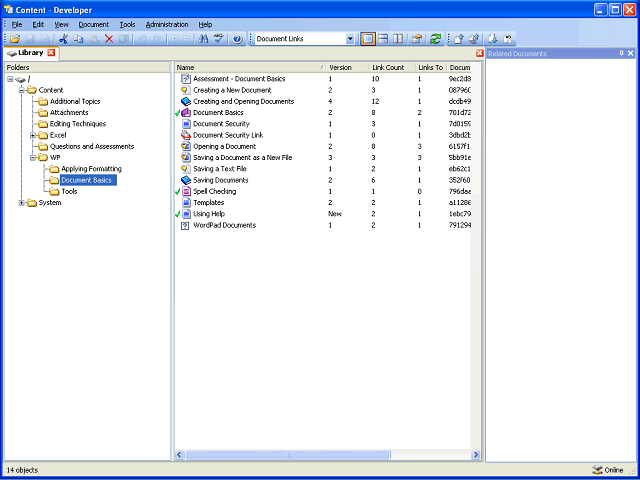Toggle the horizontal split view button
This screenshot has width=640, height=480.
(383, 39)
